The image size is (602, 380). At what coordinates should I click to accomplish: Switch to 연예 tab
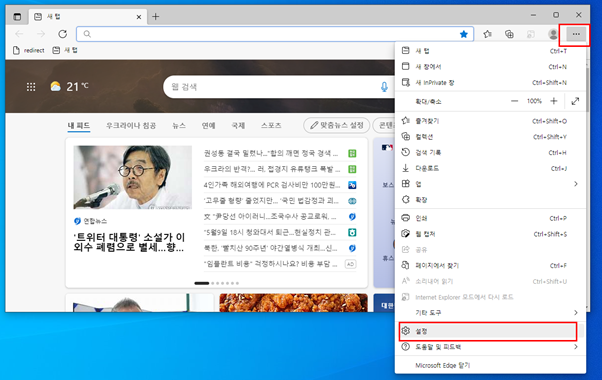tap(208, 126)
